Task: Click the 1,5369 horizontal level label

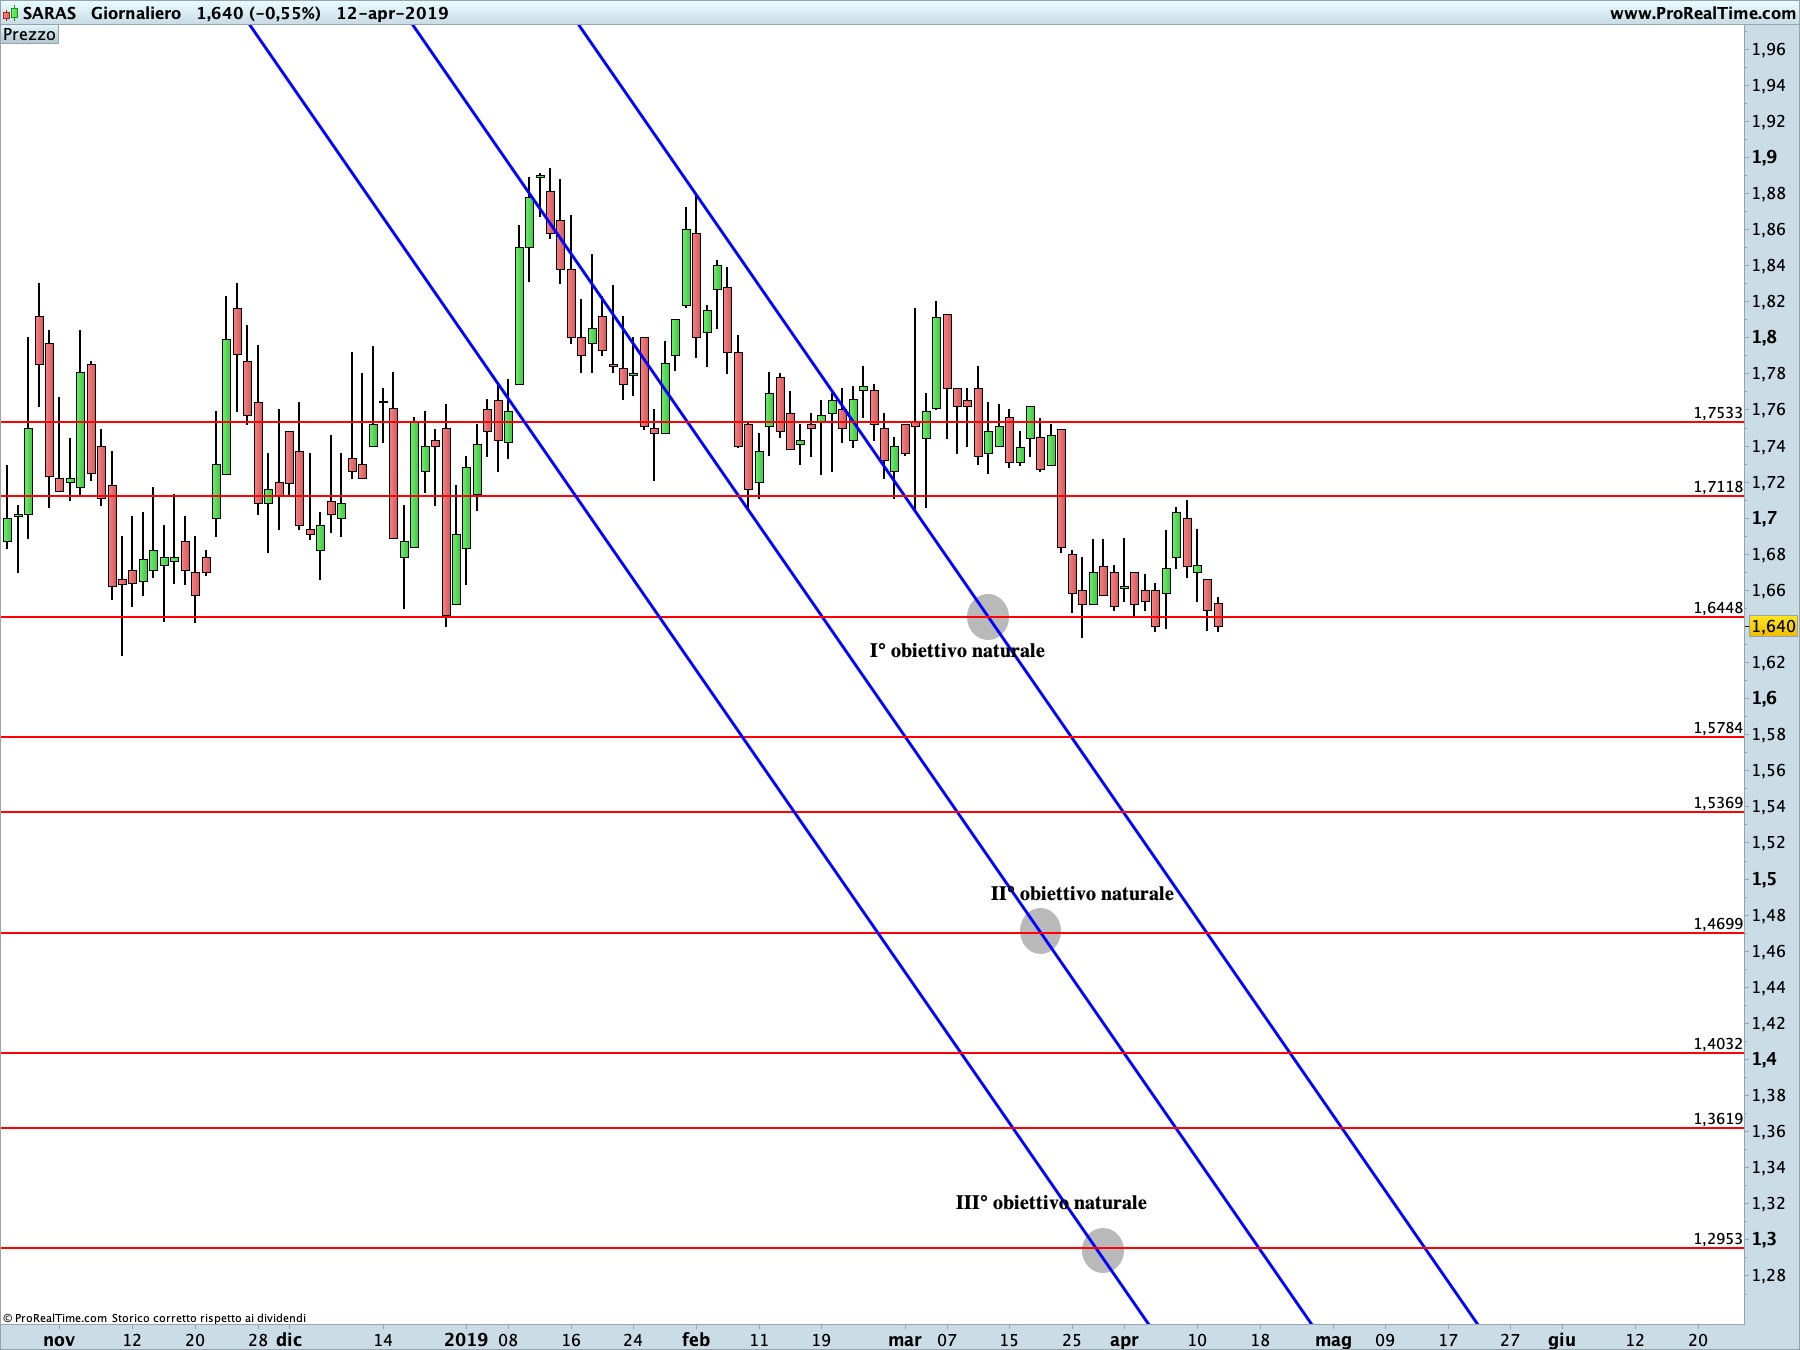Action: (x=1718, y=802)
